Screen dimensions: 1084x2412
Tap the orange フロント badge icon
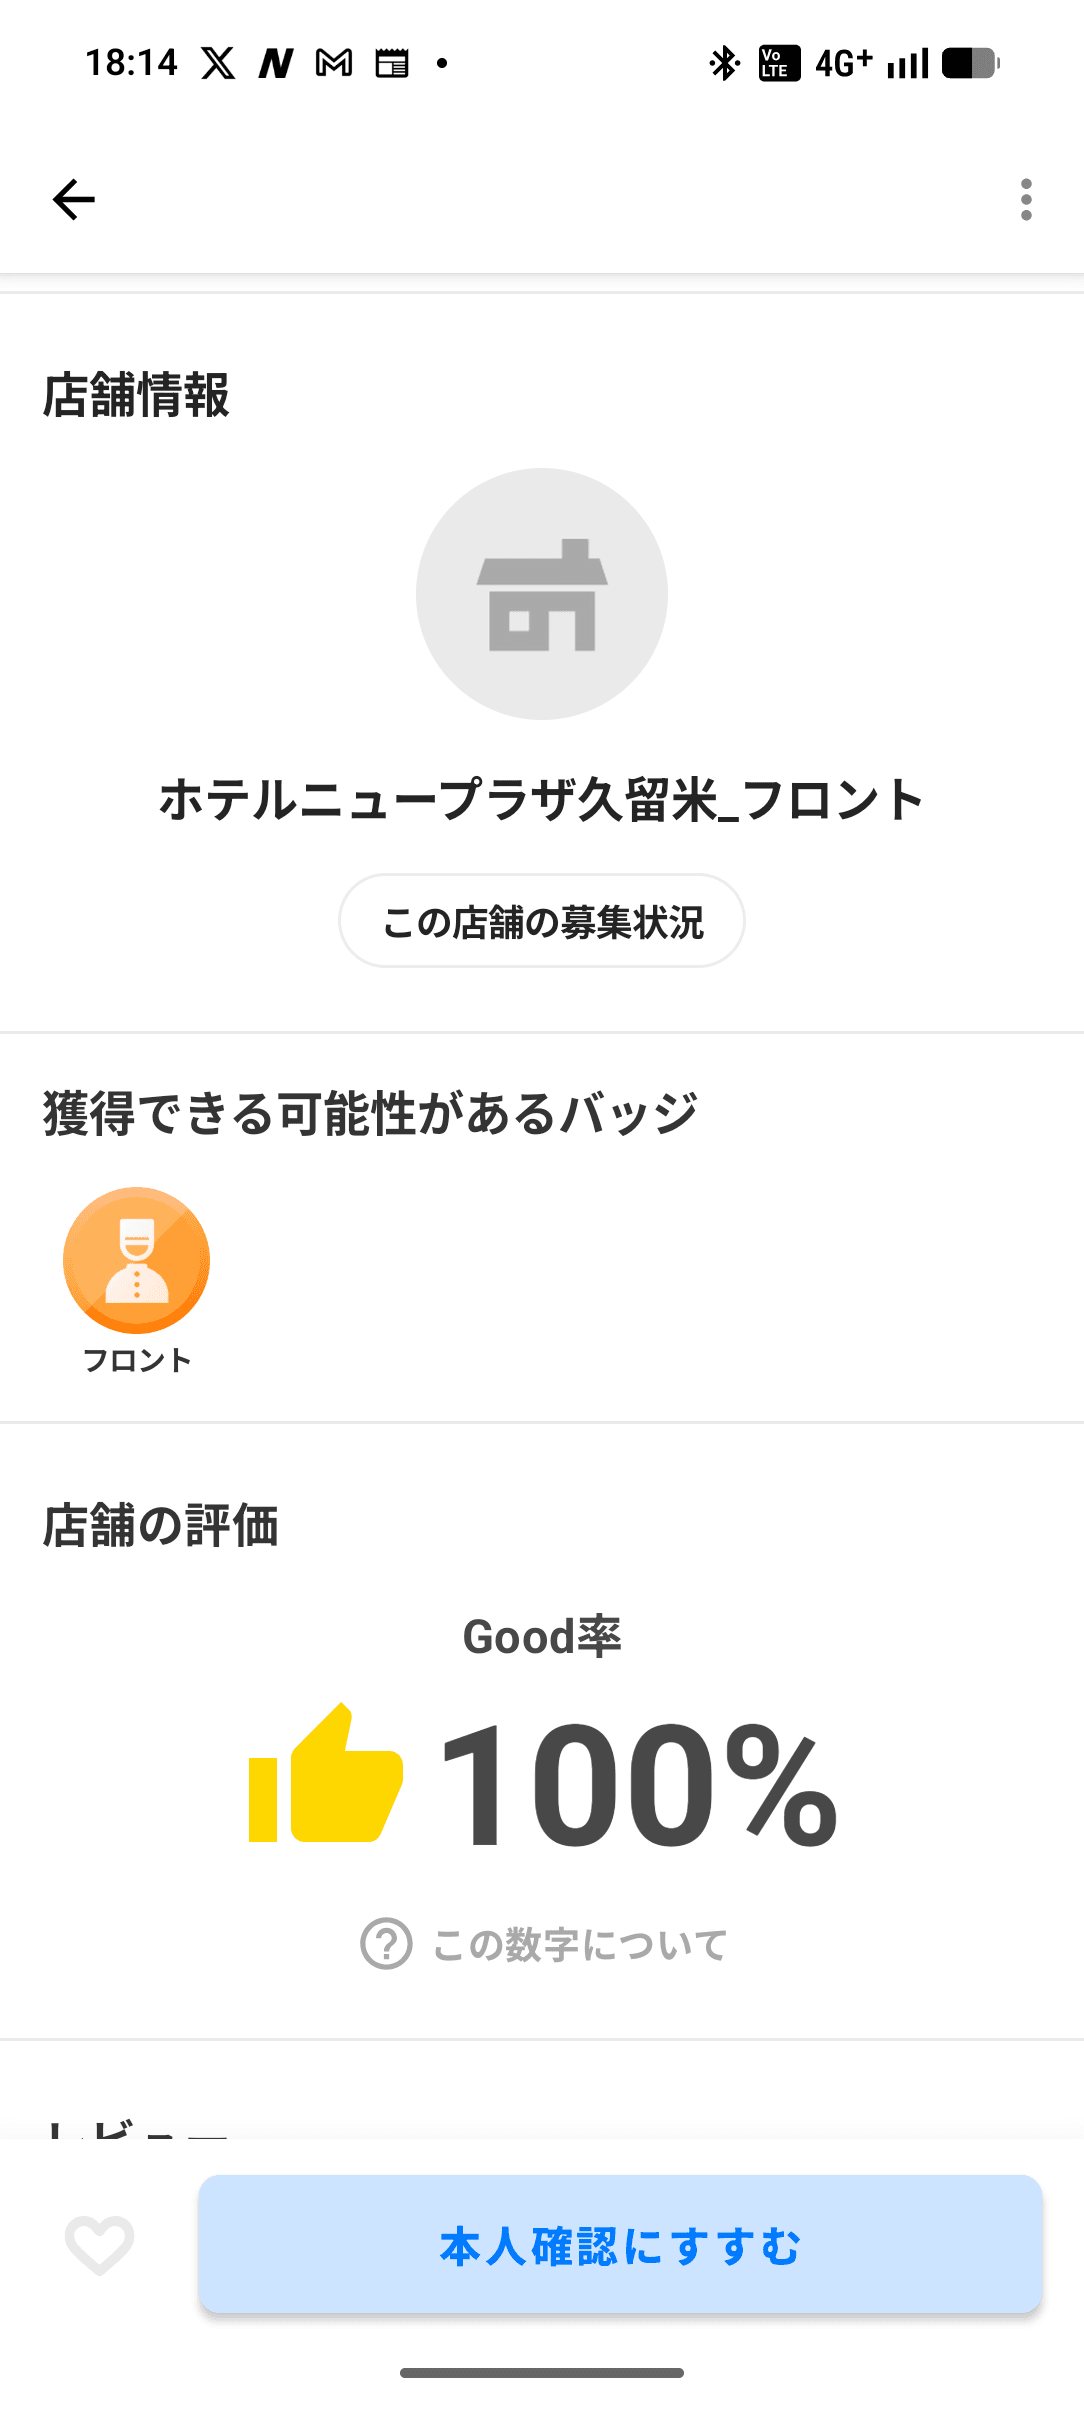(x=137, y=1260)
